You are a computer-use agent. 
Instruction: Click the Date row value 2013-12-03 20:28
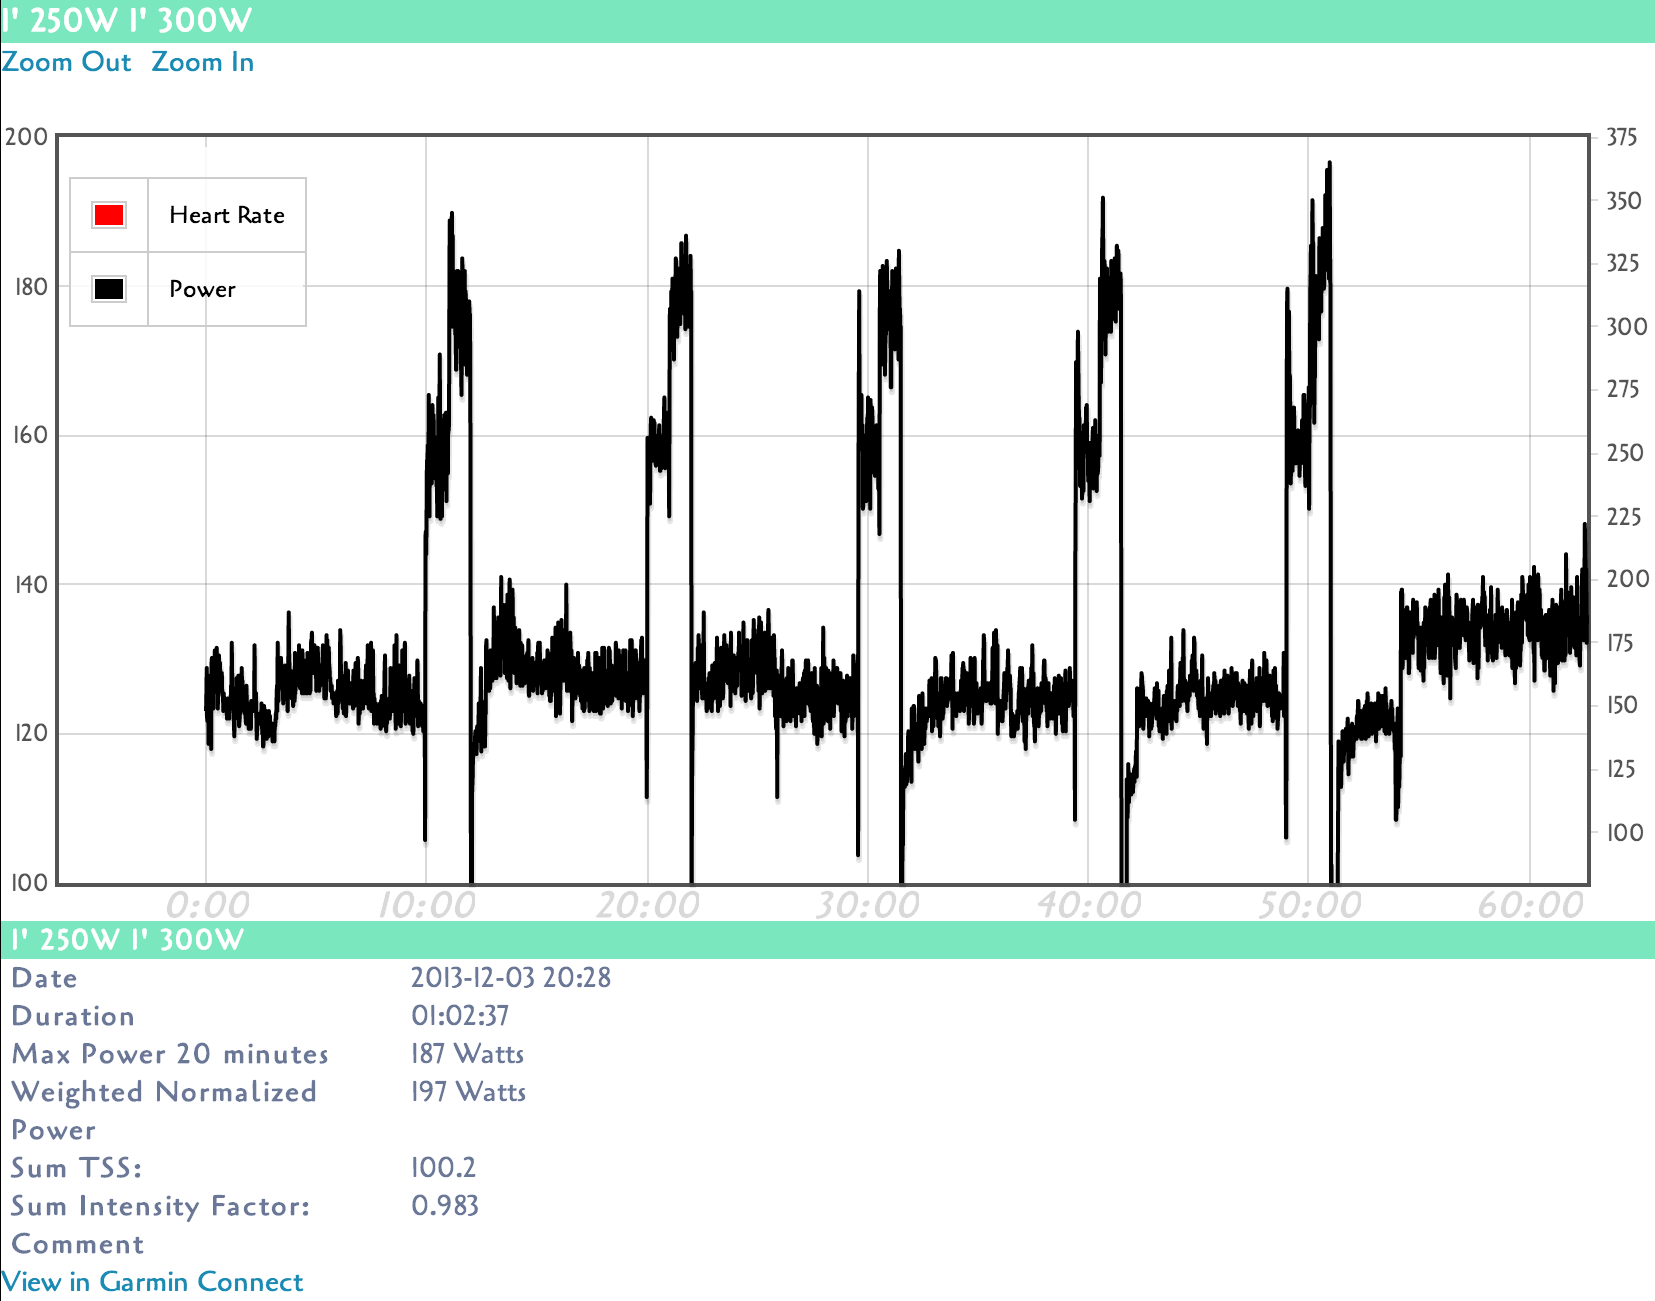(512, 978)
